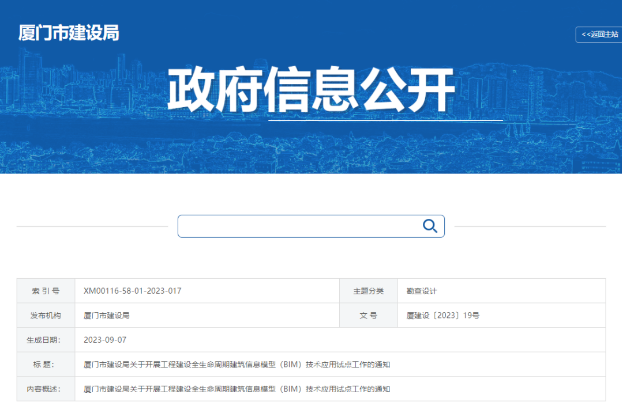Click the BIM notice text in the 内容概述 row
This screenshot has width=622, height=418.
coord(237,389)
